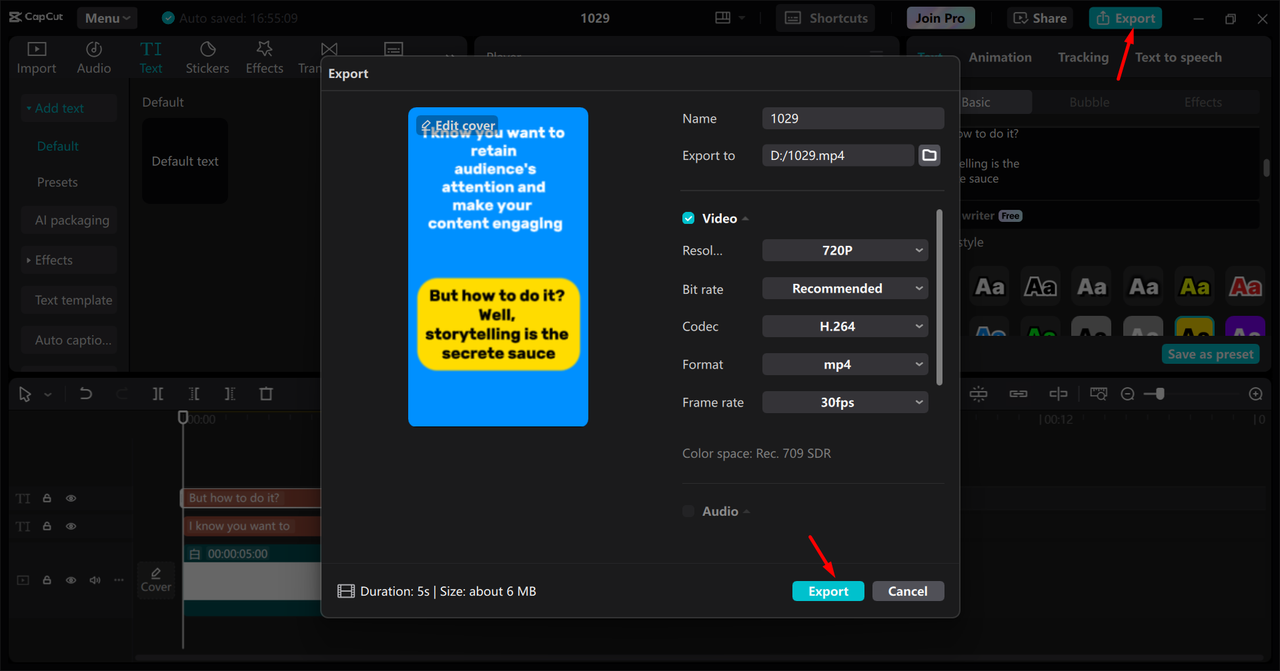This screenshot has width=1280, height=671.
Task: Expand the Audio section arrow
Action: click(x=746, y=512)
